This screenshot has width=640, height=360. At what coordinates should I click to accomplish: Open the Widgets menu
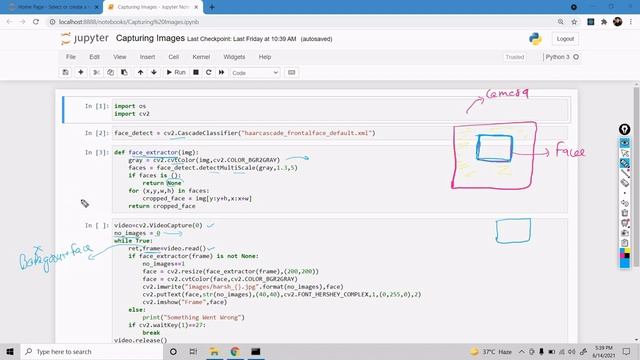coord(234,57)
